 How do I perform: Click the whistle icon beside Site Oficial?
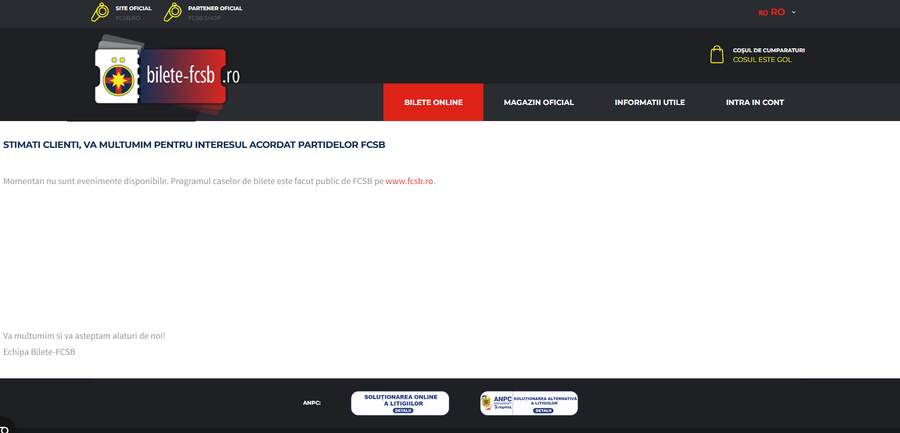[x=100, y=12]
